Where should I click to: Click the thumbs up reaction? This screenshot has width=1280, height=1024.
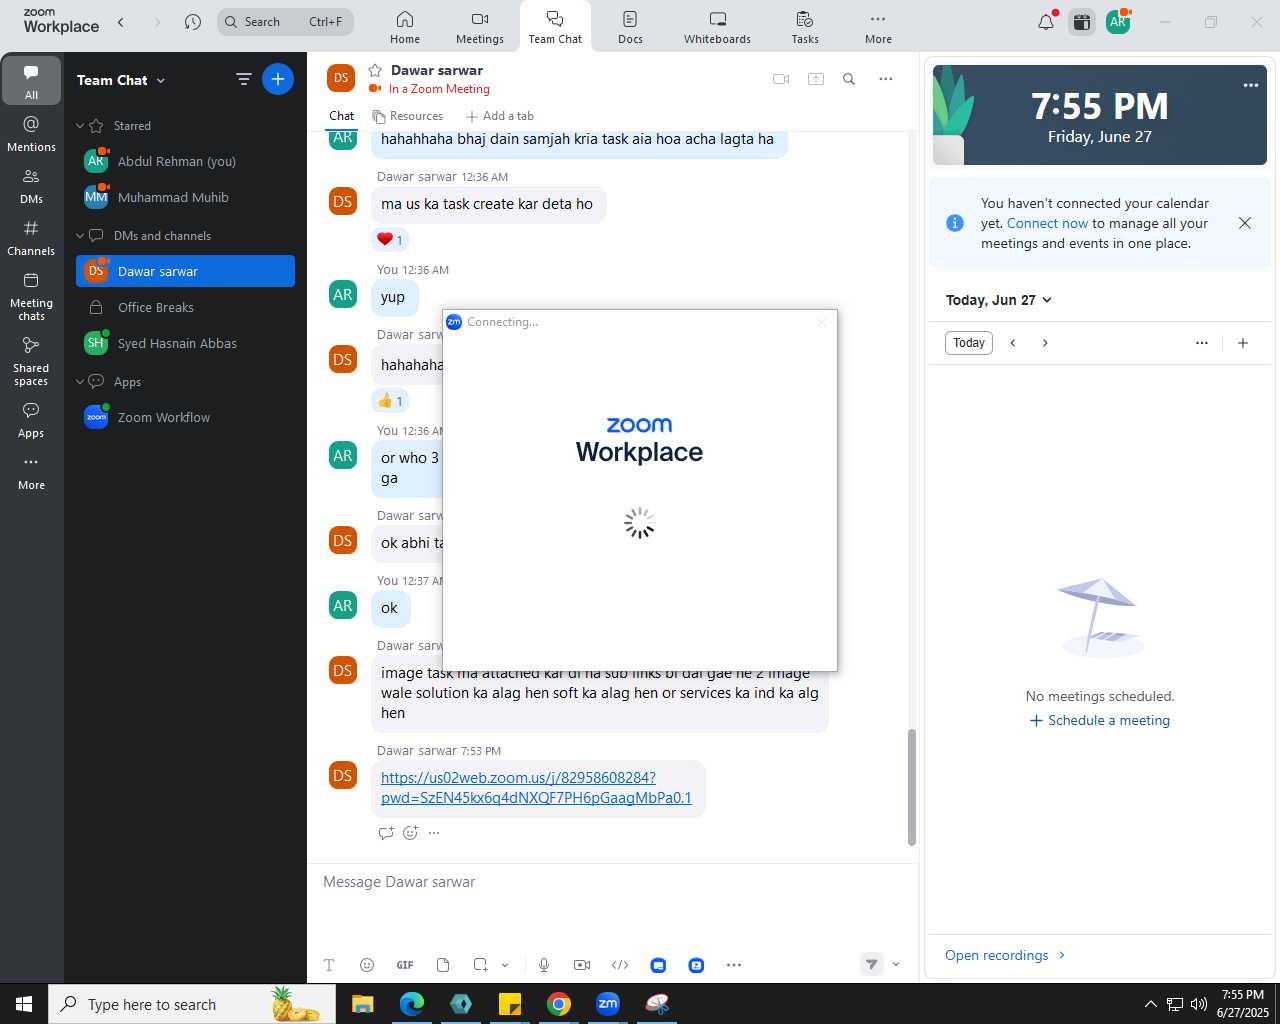tap(389, 401)
